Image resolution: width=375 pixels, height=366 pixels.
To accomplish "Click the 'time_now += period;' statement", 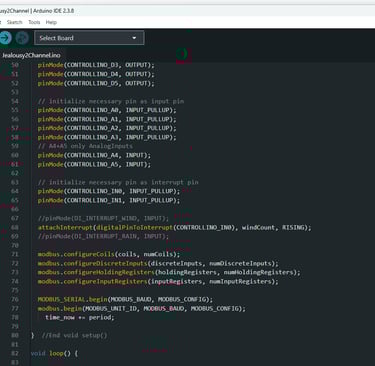I will [x=80, y=317].
